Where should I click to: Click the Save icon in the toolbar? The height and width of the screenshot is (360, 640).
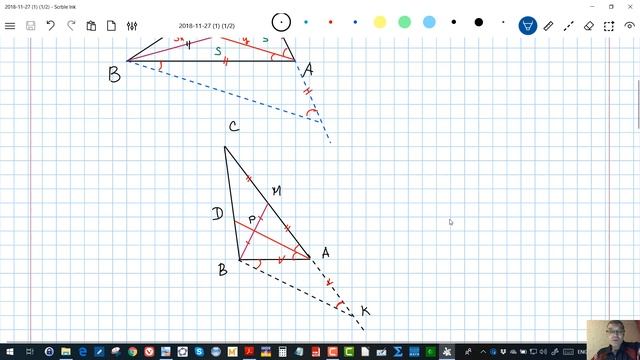click(x=30, y=26)
